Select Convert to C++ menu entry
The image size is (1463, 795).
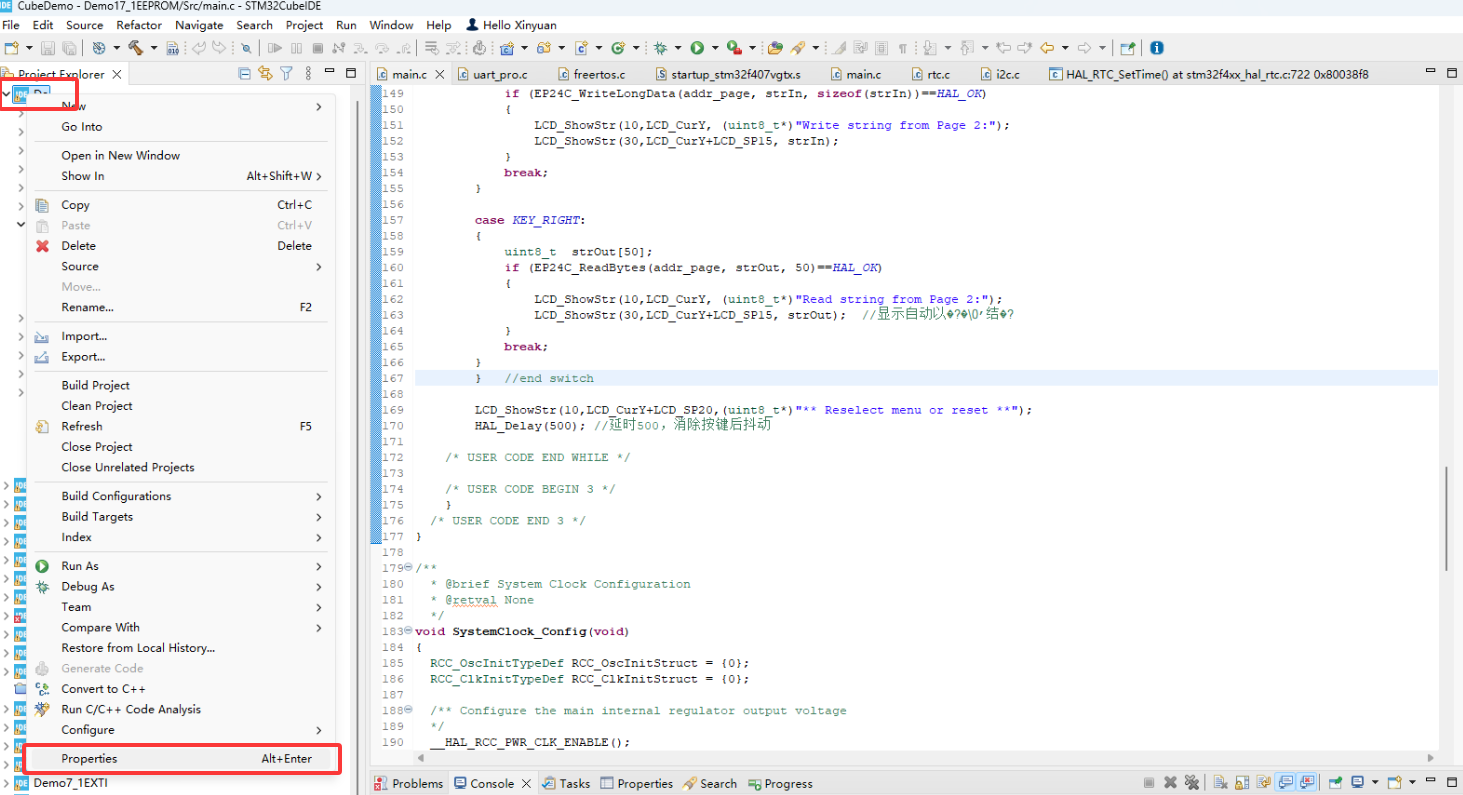(180, 689)
